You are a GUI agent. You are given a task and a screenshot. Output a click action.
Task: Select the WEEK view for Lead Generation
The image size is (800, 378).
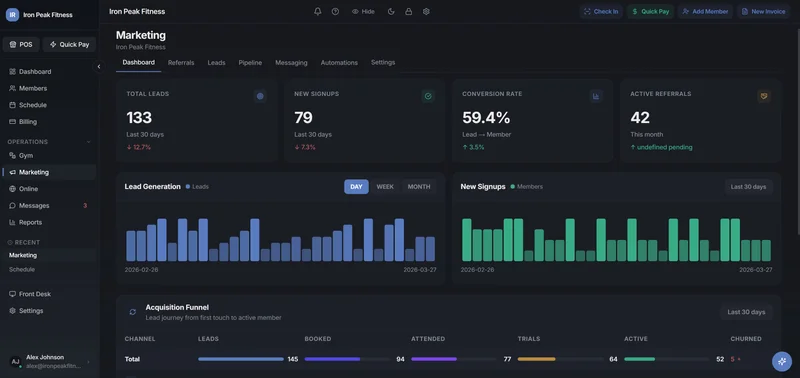[x=385, y=187]
